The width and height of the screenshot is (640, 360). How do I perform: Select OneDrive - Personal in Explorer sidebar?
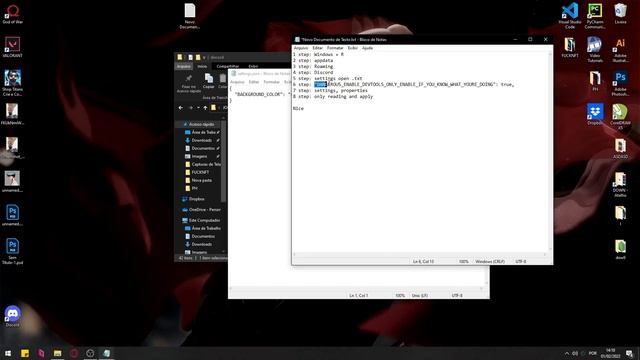(204, 210)
